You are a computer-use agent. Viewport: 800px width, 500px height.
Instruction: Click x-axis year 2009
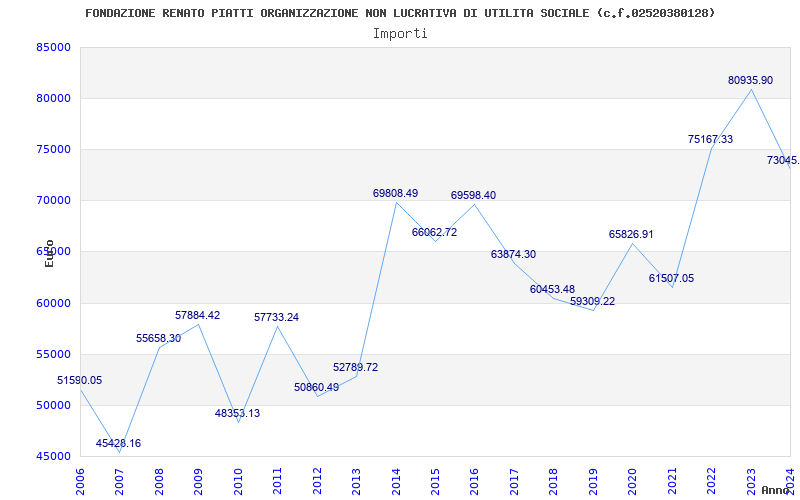pyautogui.click(x=198, y=481)
